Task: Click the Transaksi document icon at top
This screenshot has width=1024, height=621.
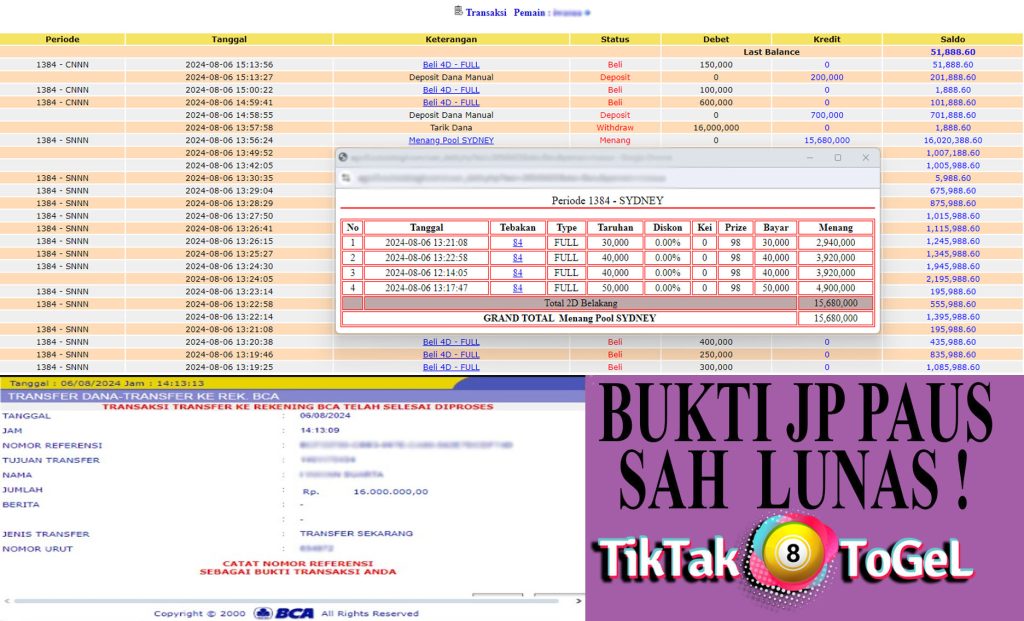Action: click(x=458, y=11)
